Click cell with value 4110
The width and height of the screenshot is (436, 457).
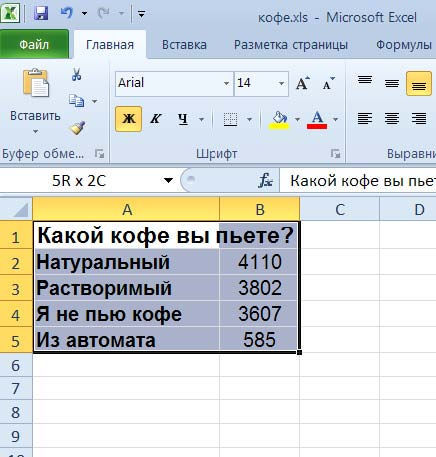(x=260, y=262)
